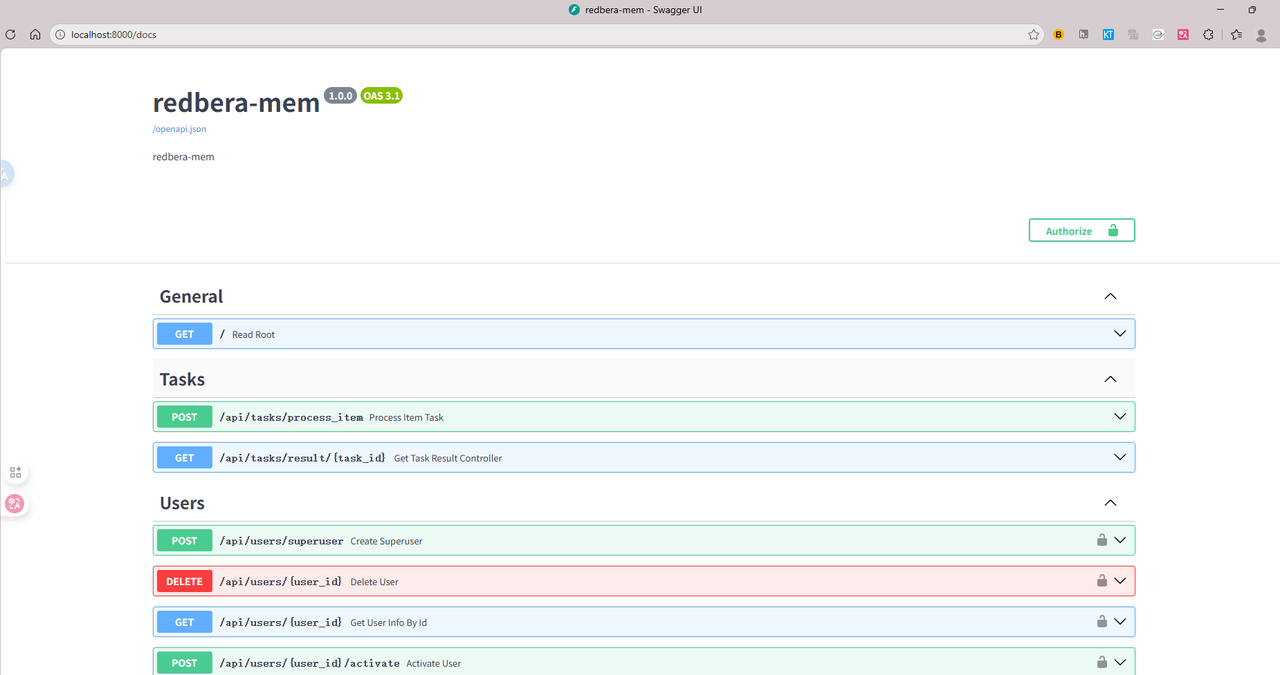1280x675 pixels.
Task: Reload the Swagger docs page
Action: 11,34
